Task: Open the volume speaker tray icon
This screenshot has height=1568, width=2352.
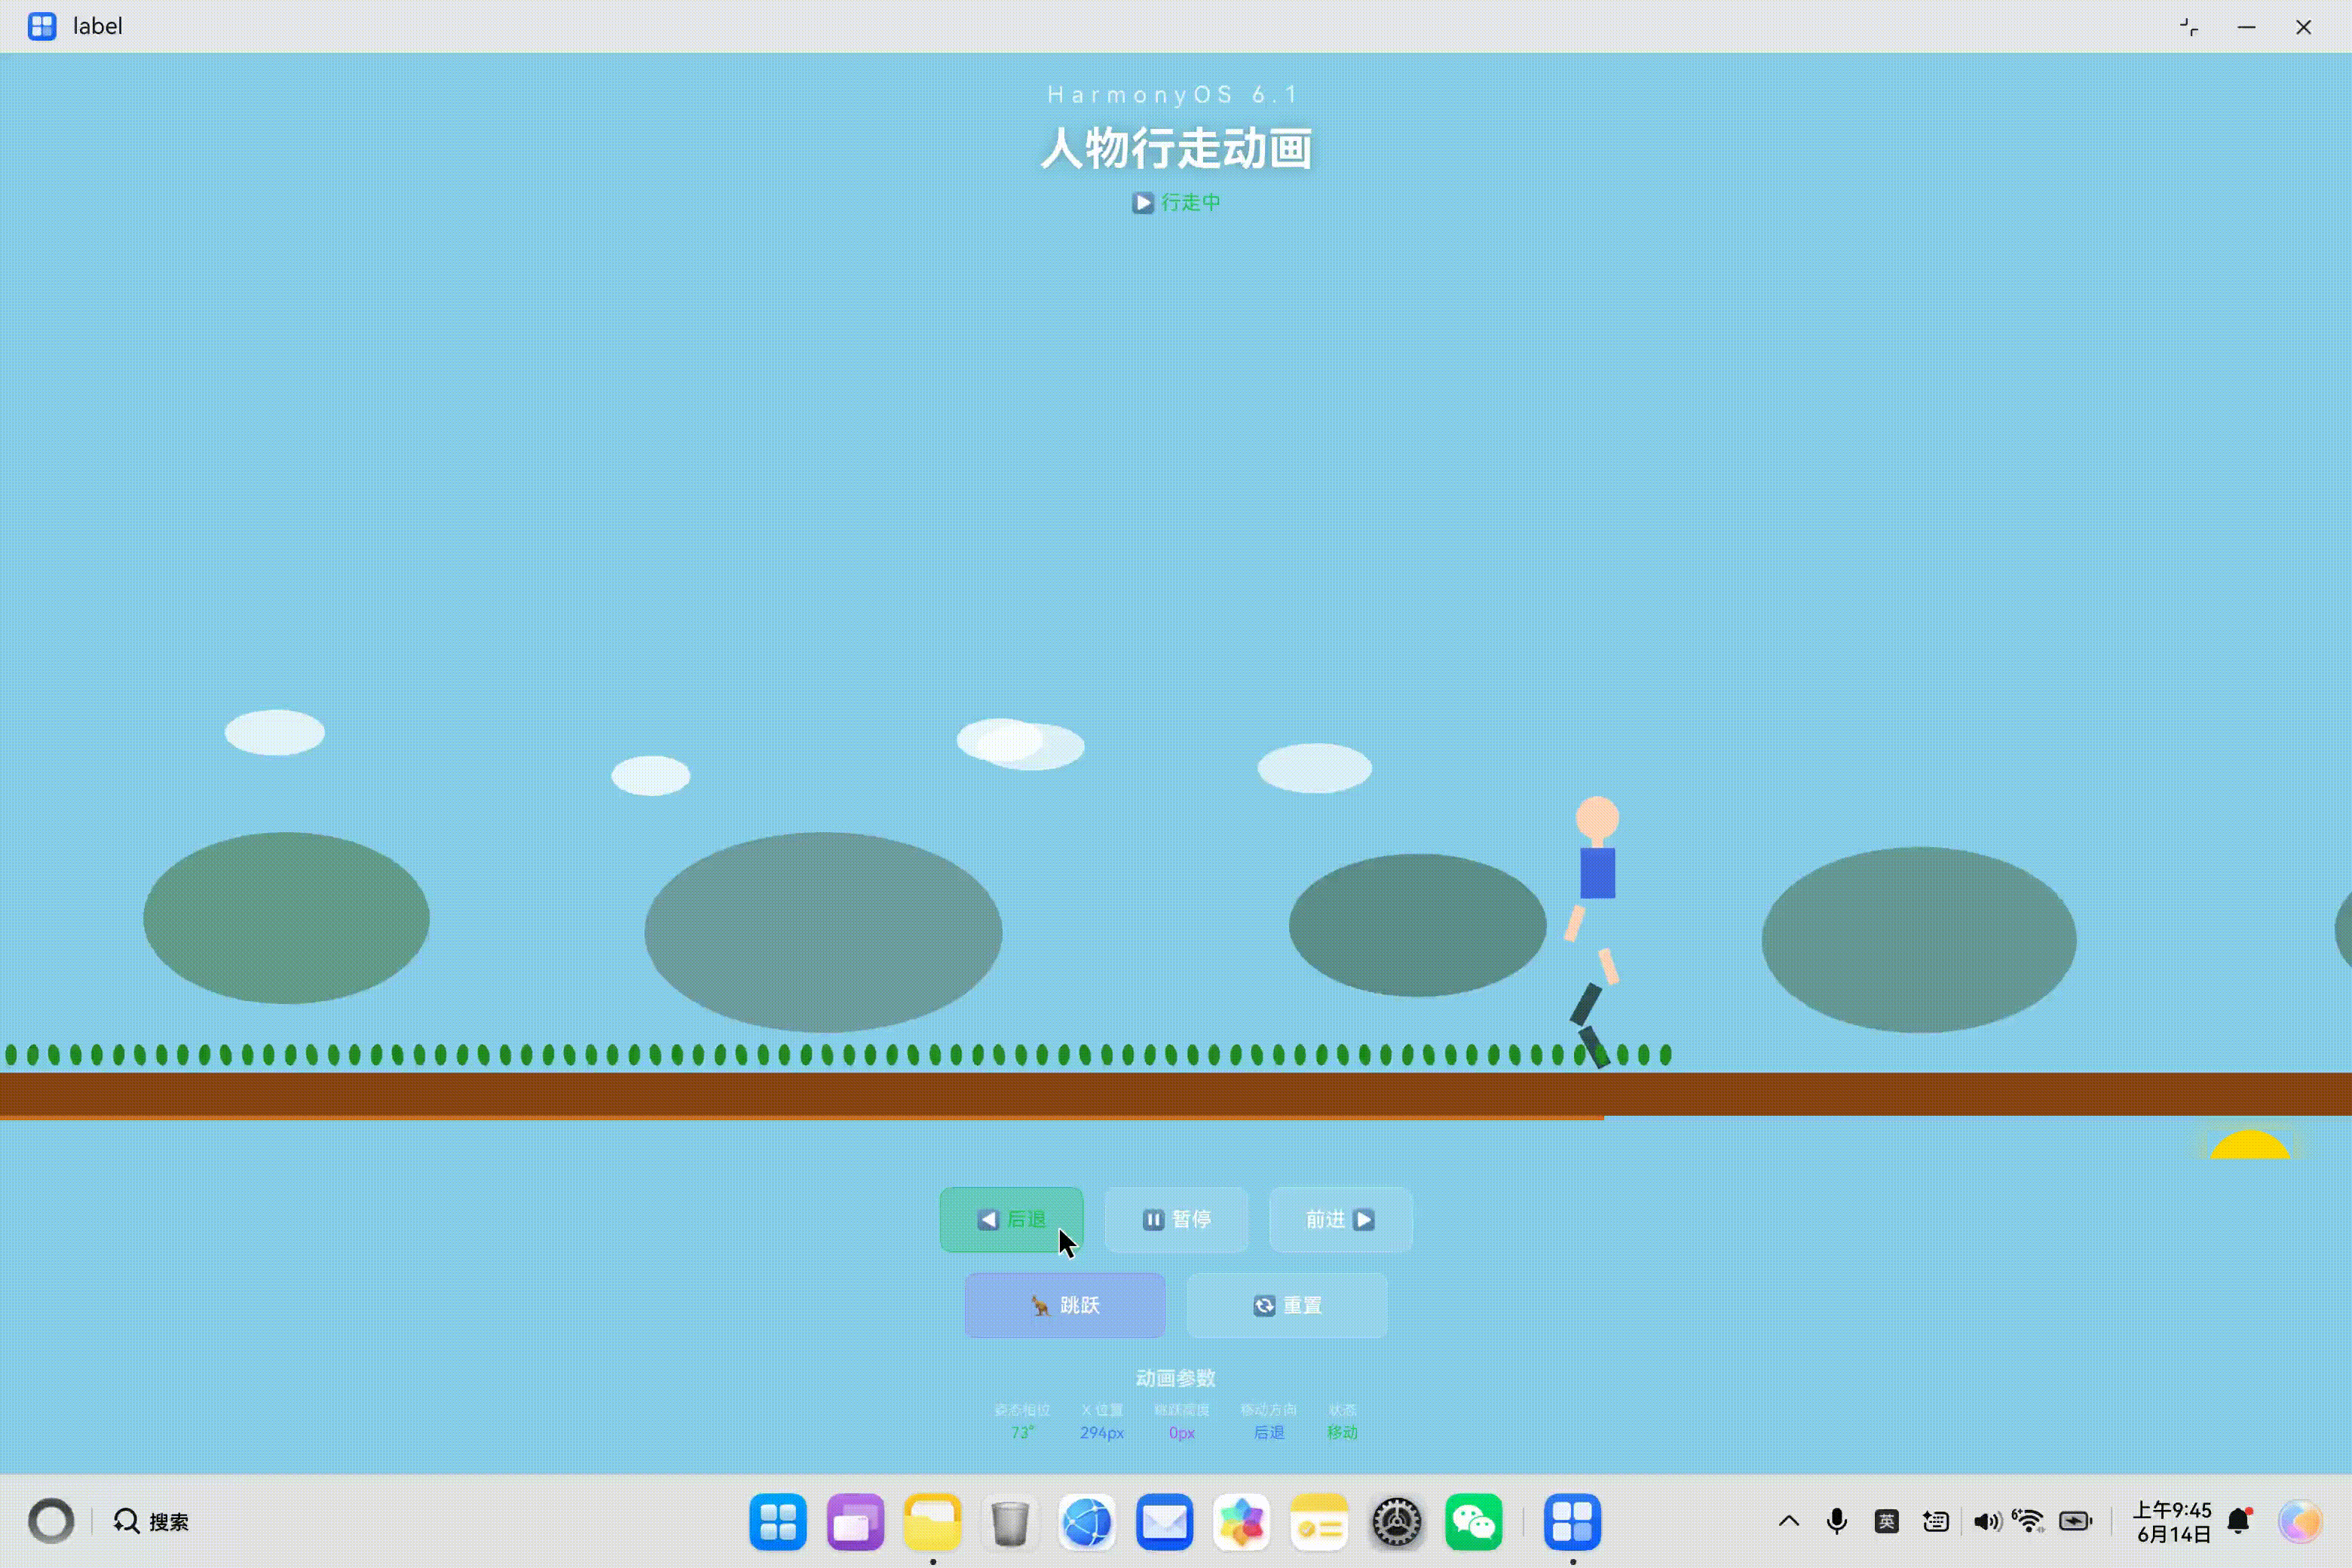Action: pyautogui.click(x=1987, y=1521)
